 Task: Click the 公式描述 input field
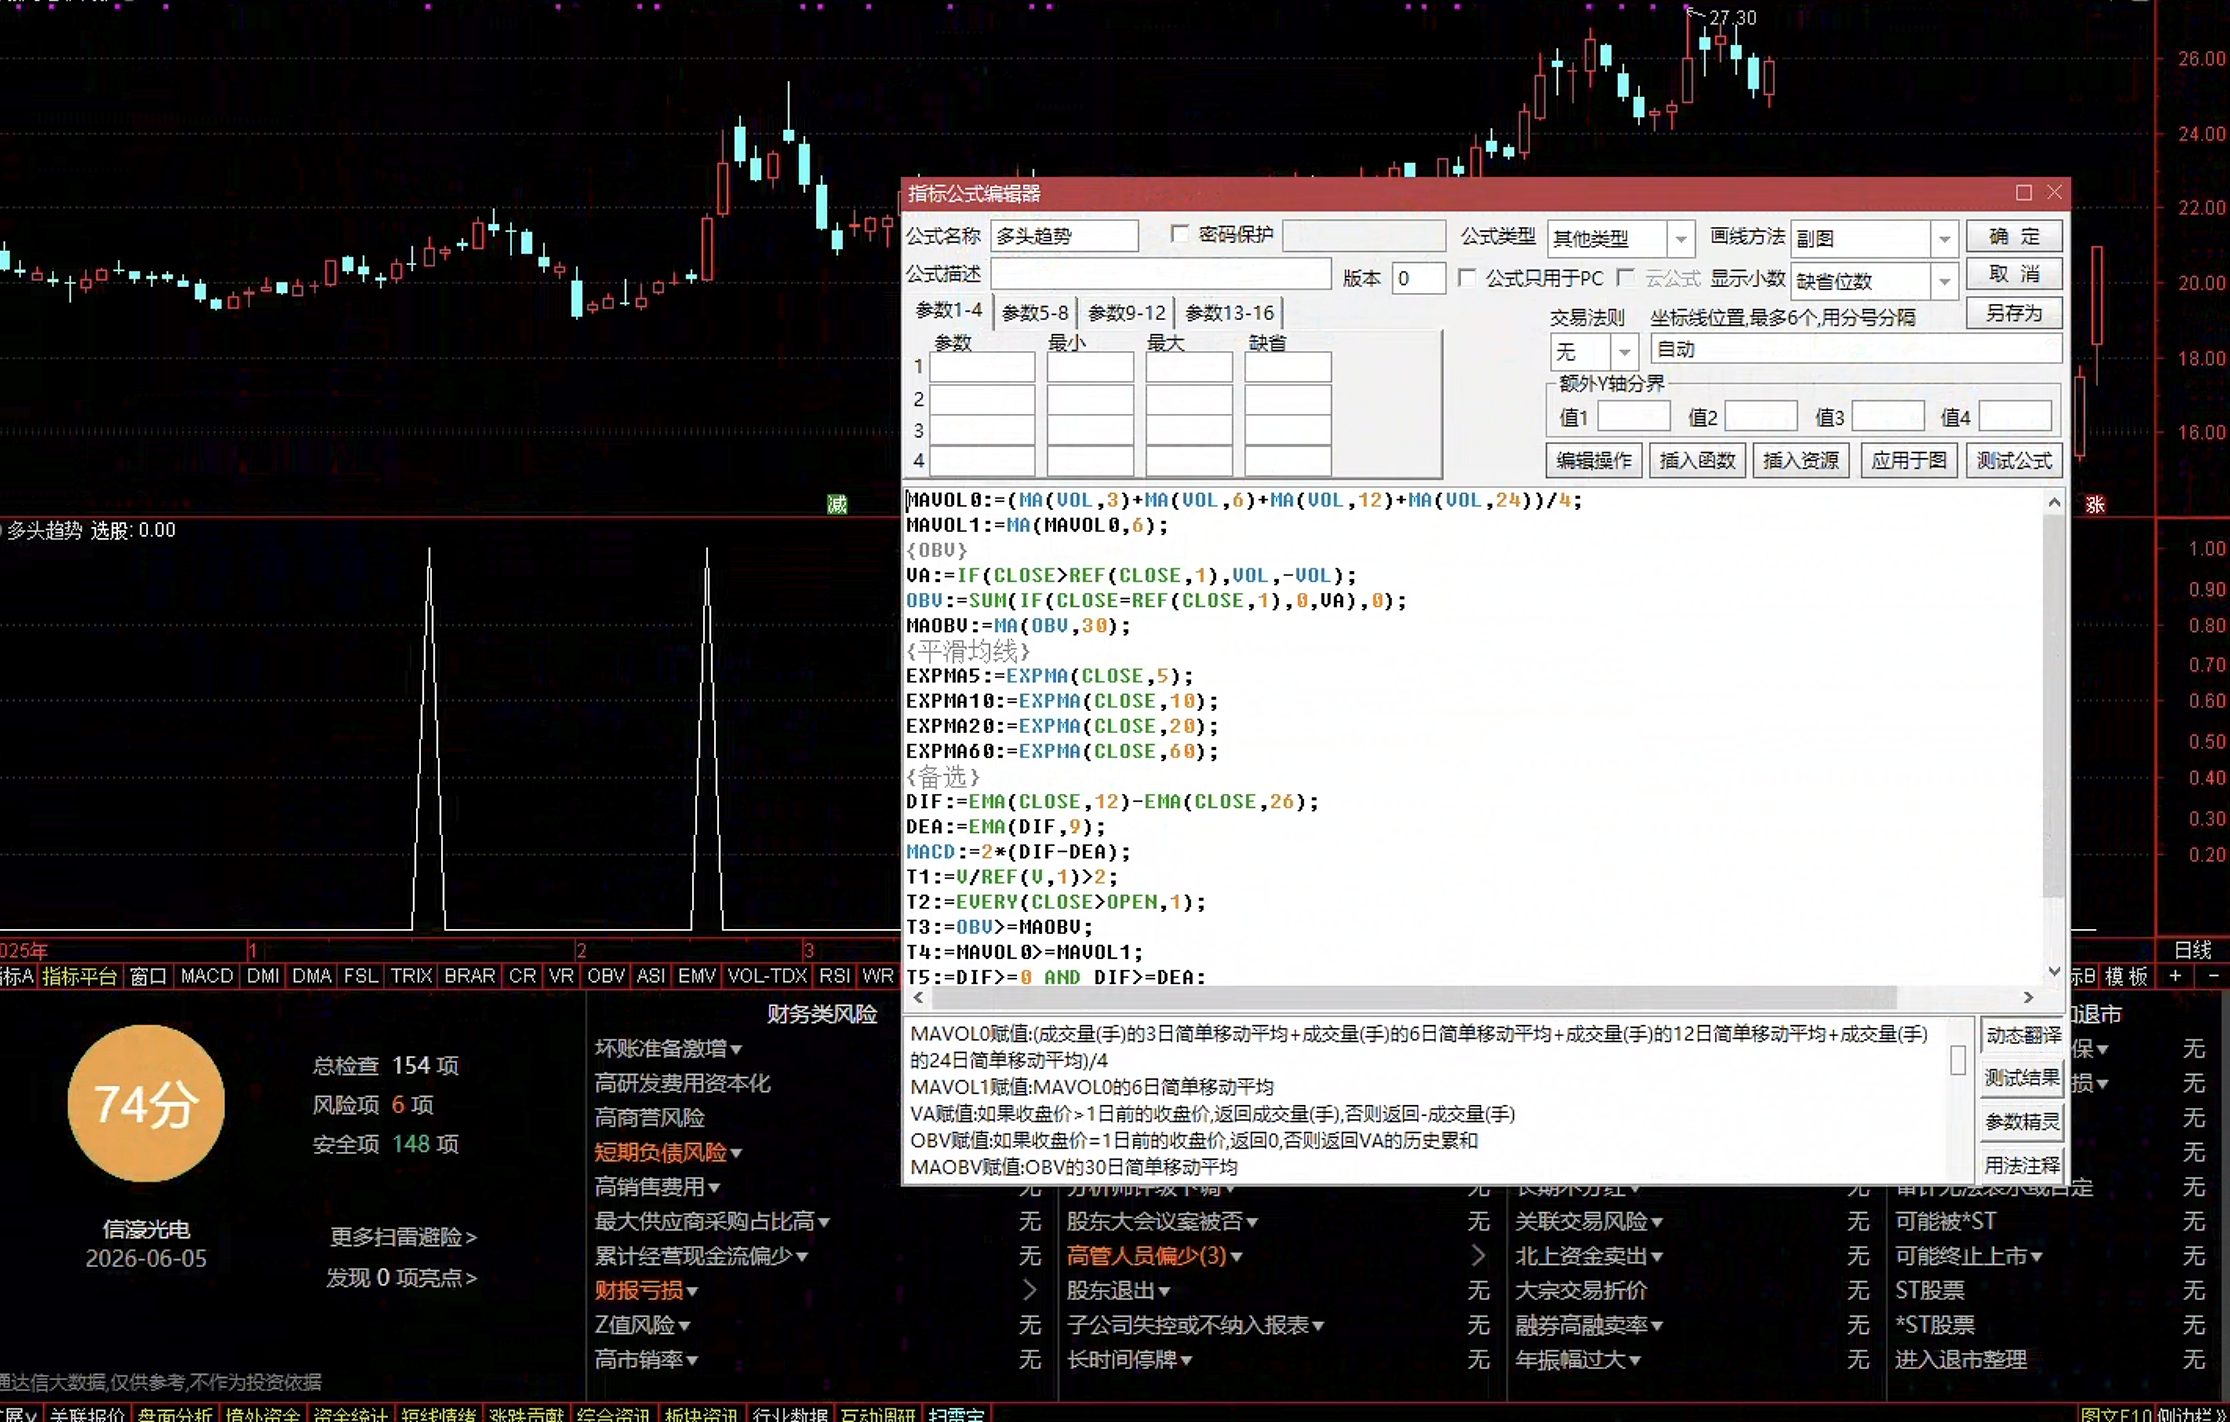(x=1160, y=274)
